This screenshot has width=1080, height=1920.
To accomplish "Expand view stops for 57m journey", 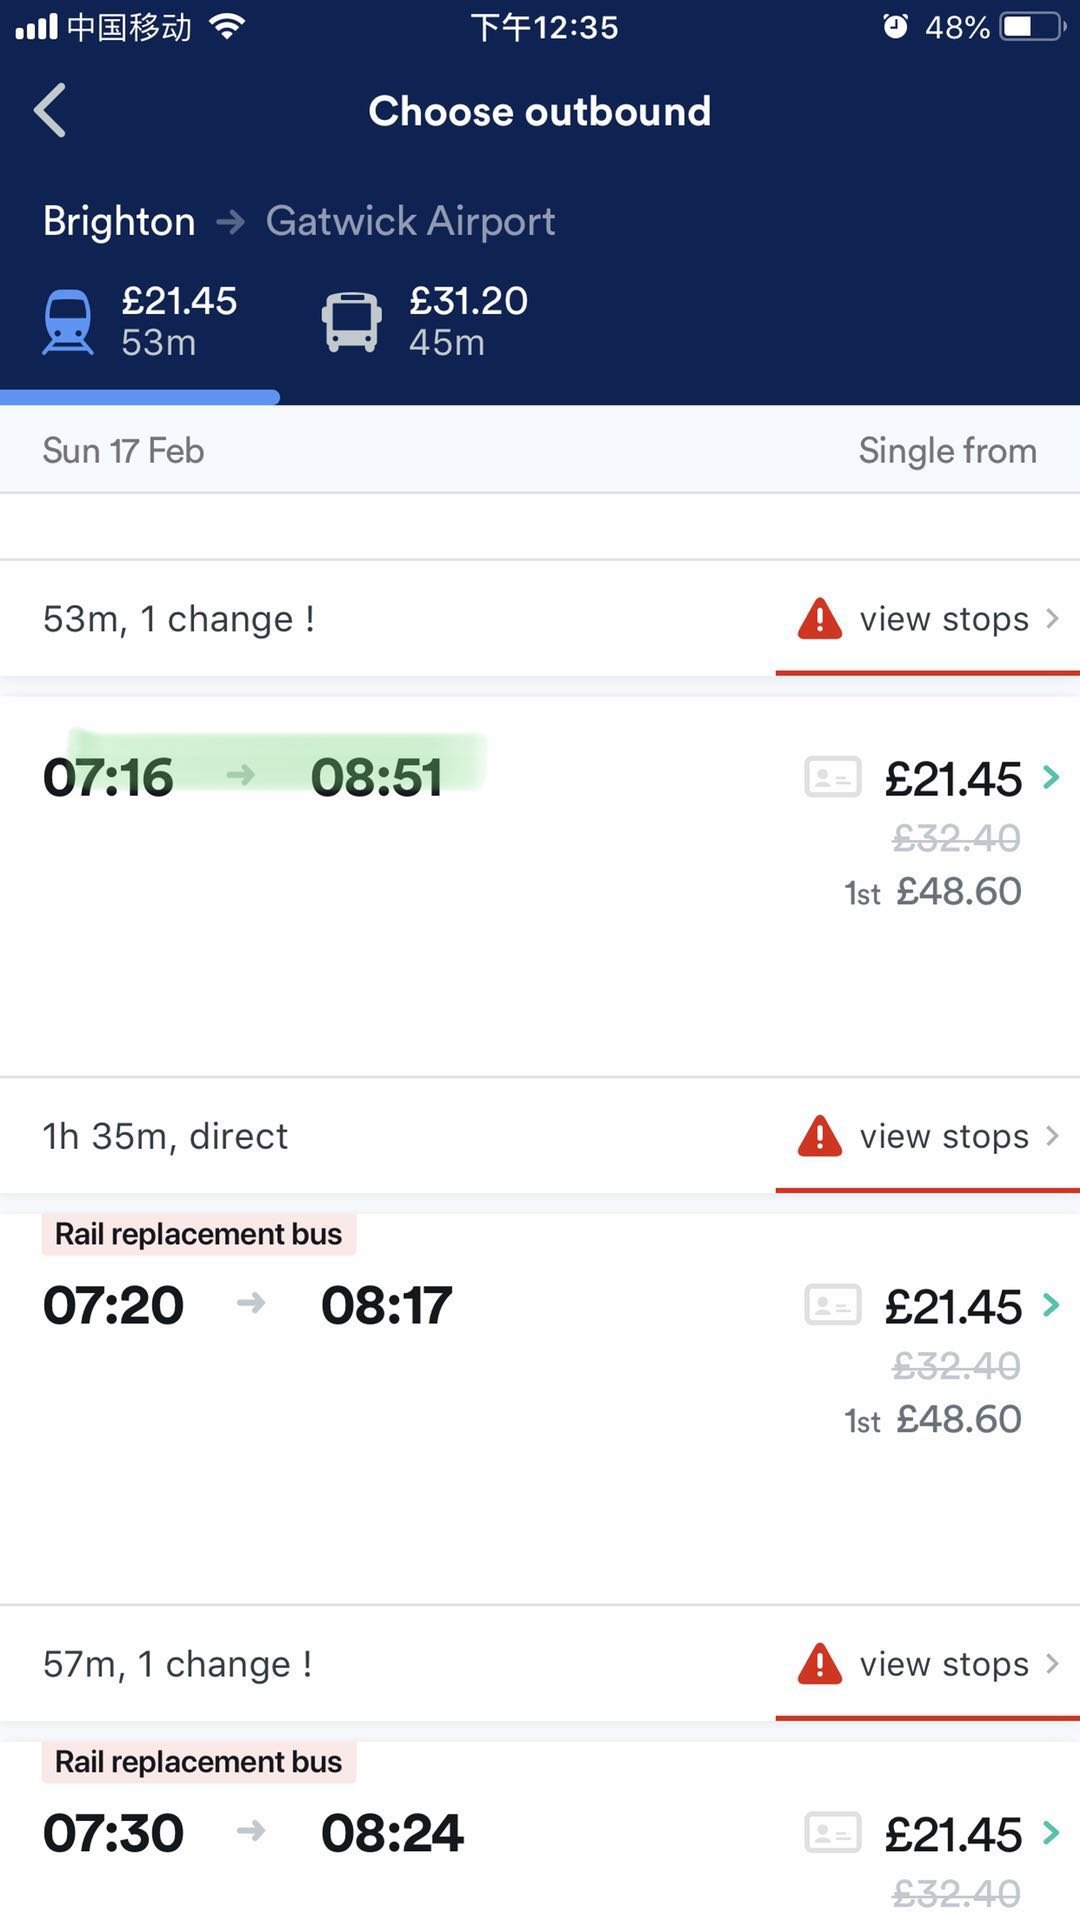I will pyautogui.click(x=945, y=1665).
